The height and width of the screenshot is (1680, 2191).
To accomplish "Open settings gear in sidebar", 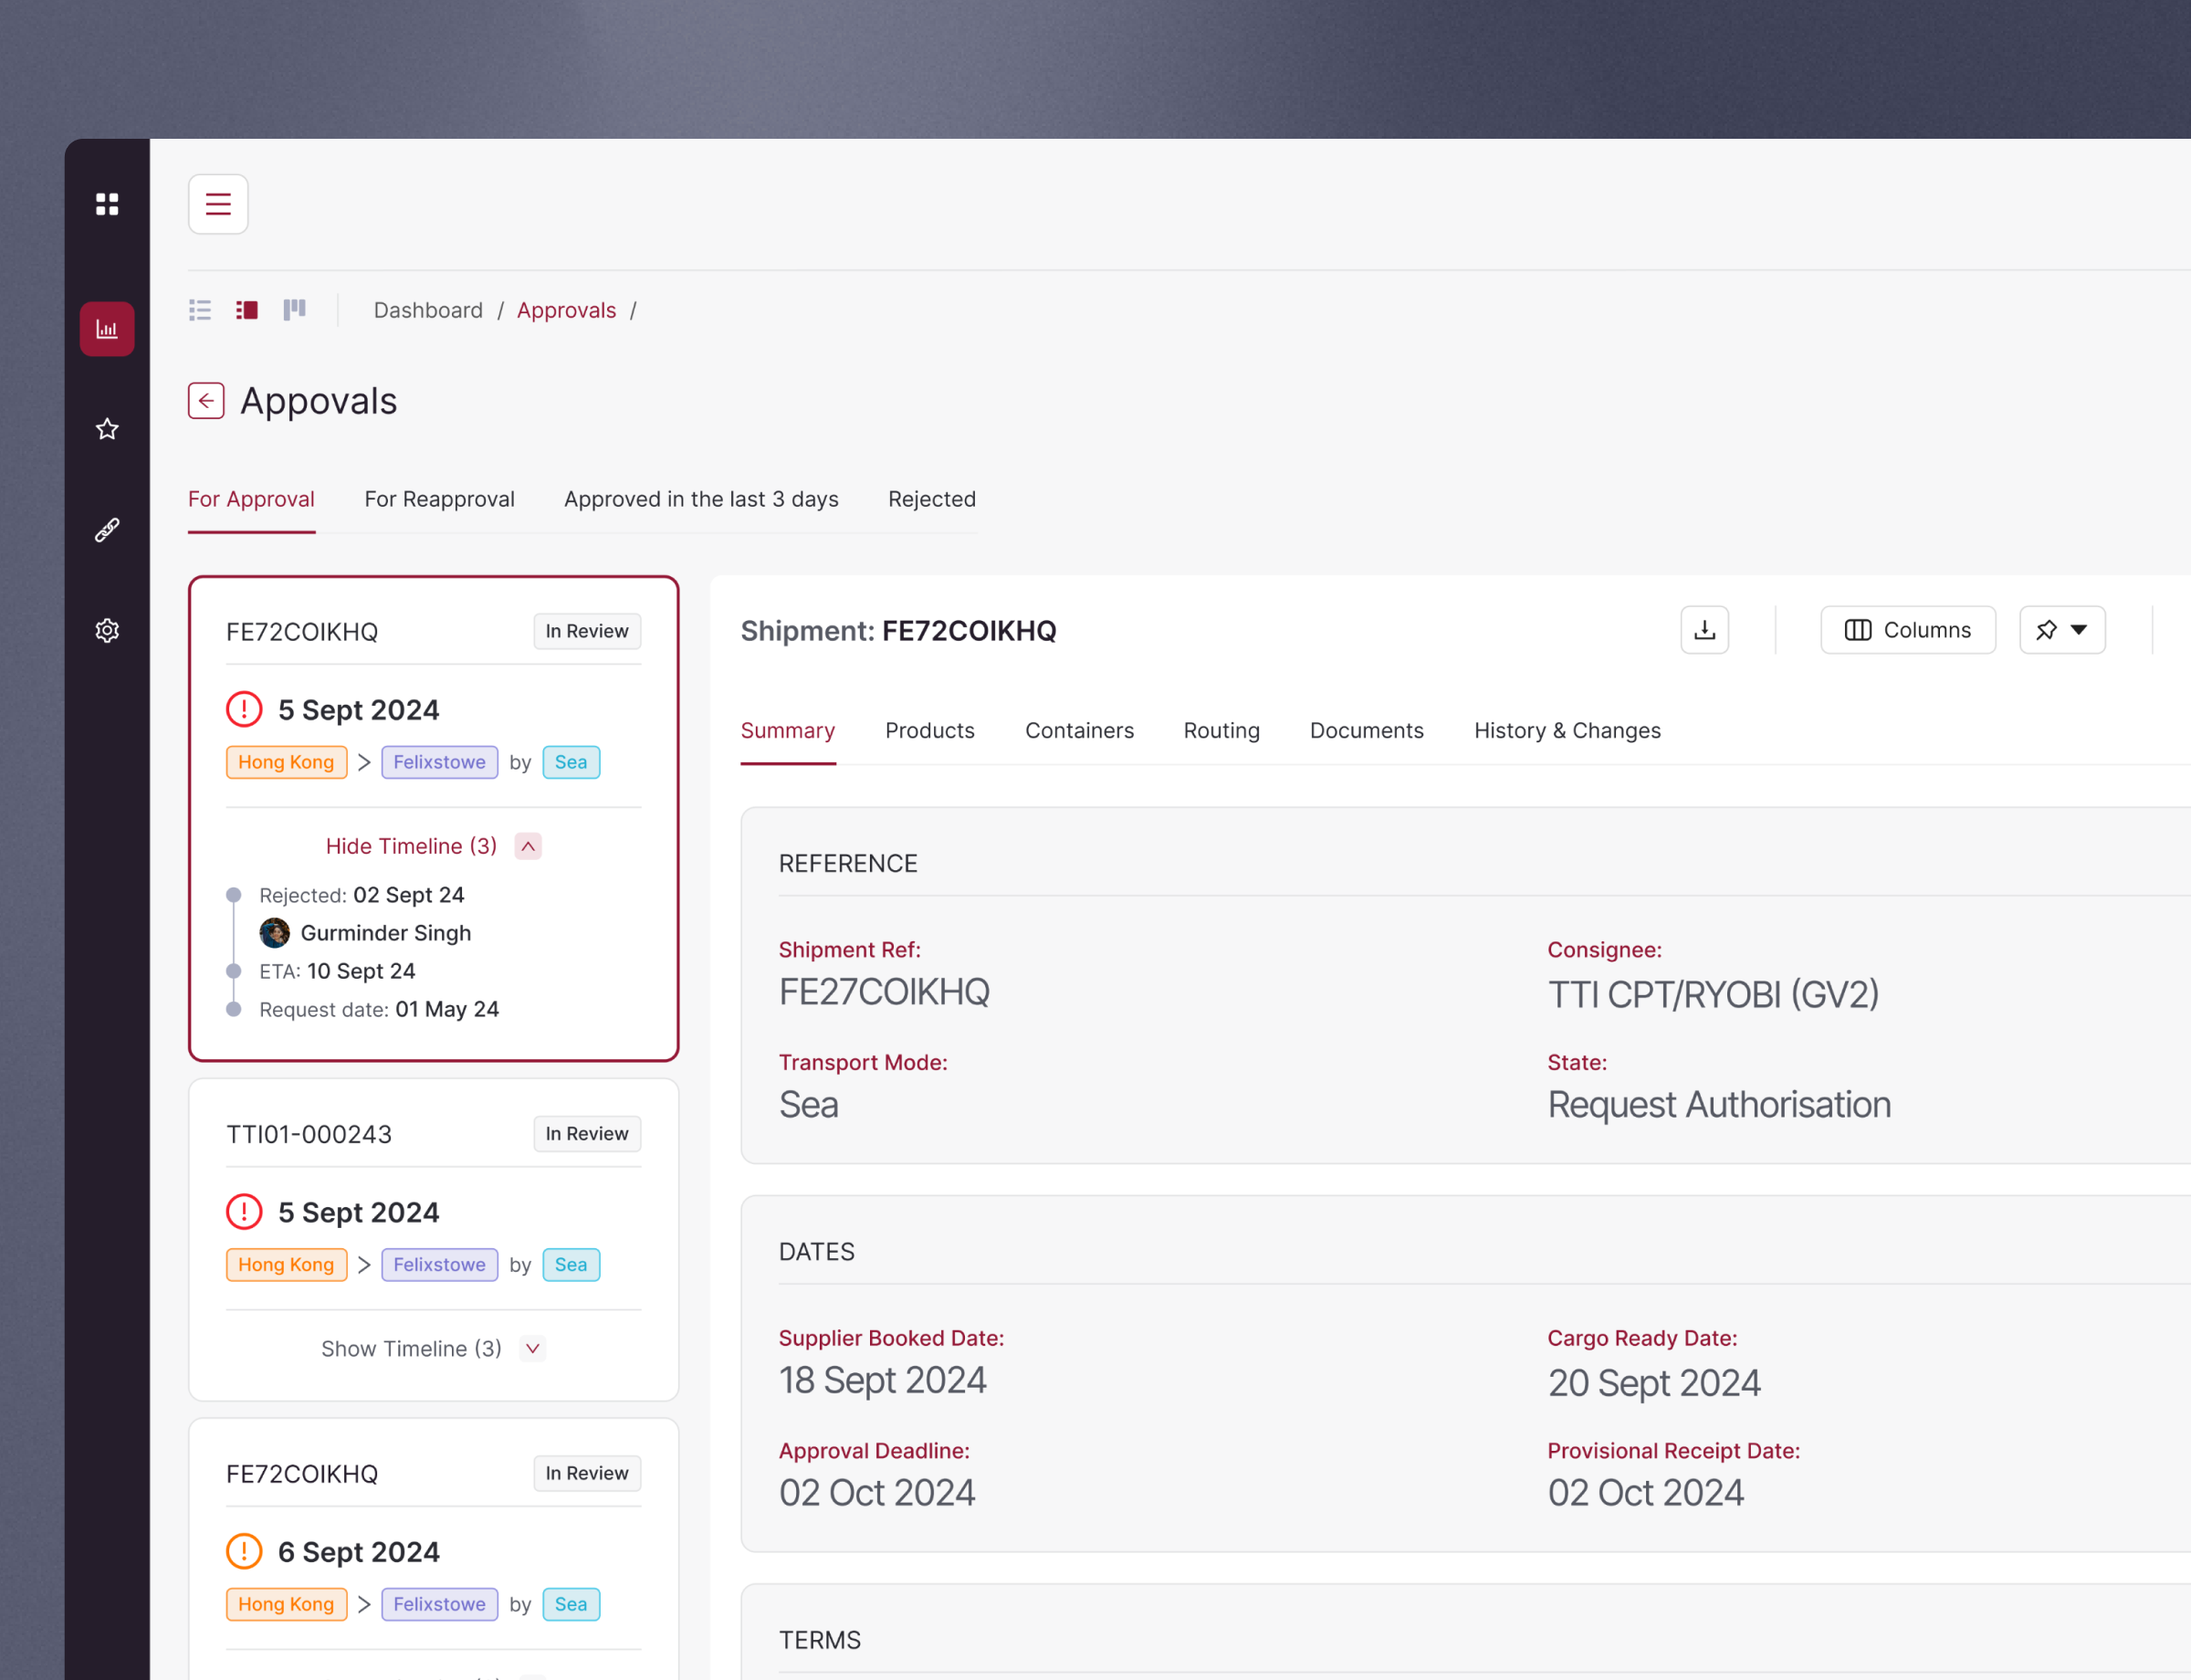I will tap(107, 630).
